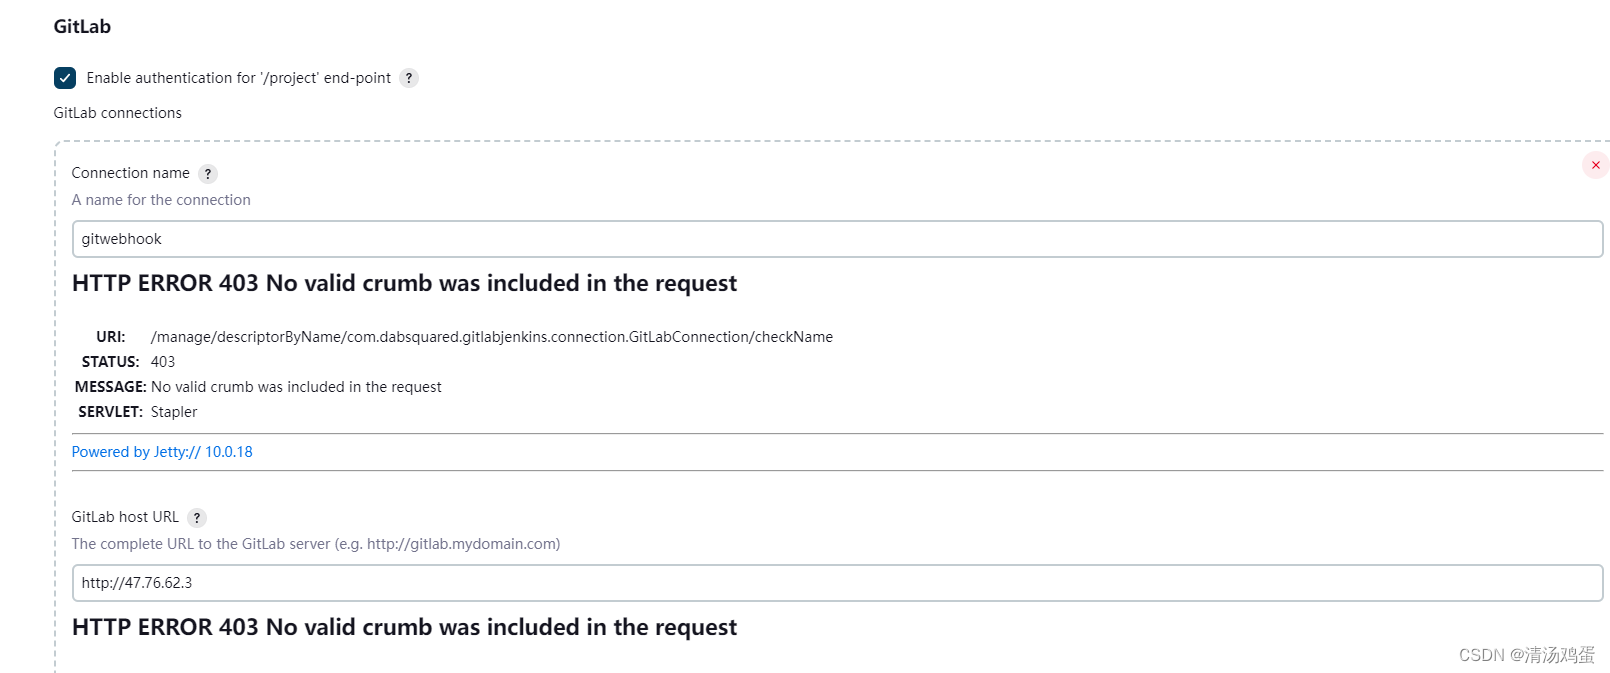Click the MESSAGE No valid crumb text
This screenshot has width=1610, height=673.
click(x=296, y=387)
